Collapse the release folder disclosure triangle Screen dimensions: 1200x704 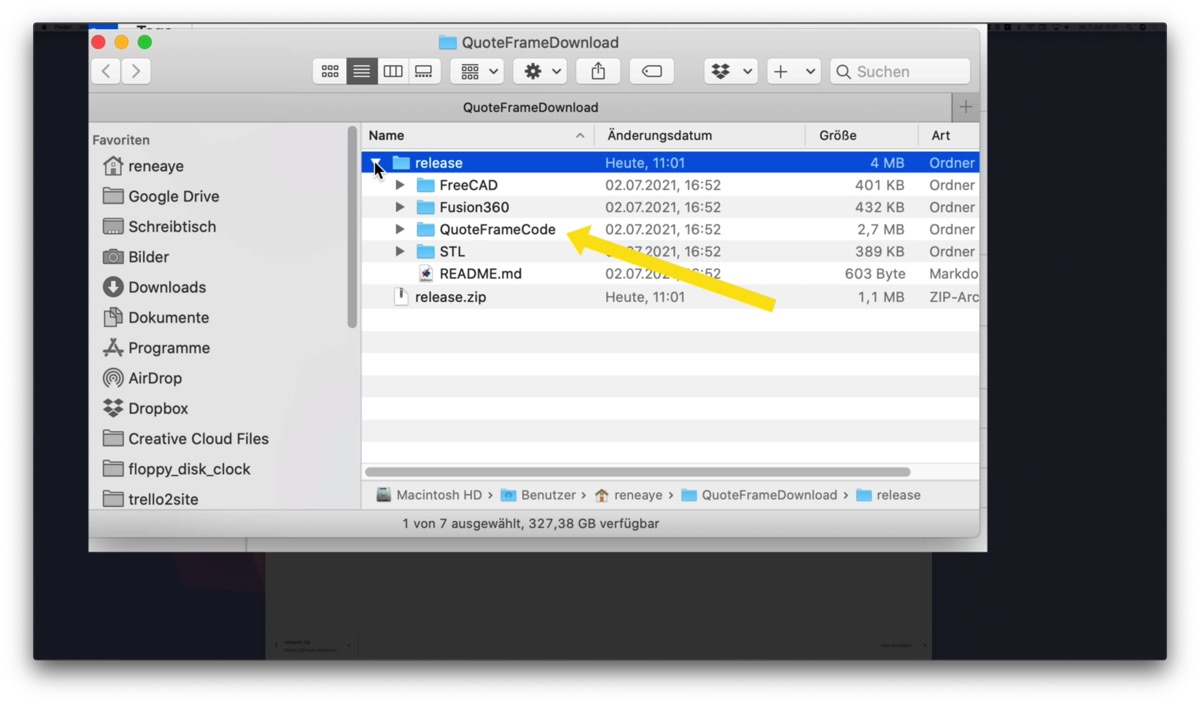coord(376,163)
